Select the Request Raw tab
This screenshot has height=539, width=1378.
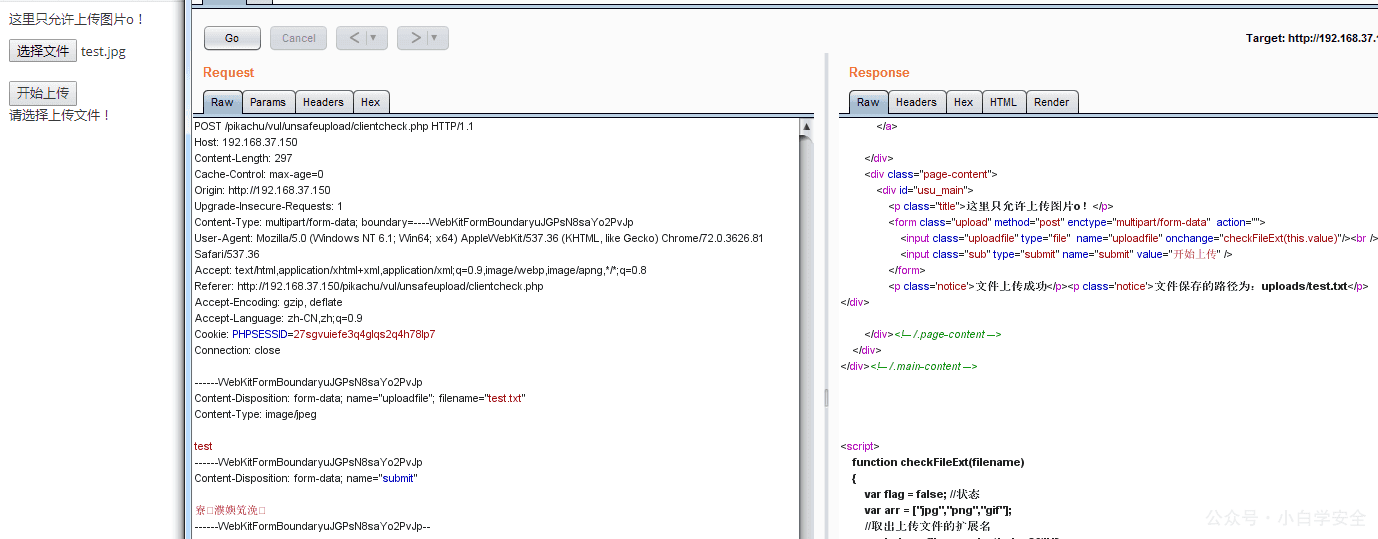(x=222, y=102)
